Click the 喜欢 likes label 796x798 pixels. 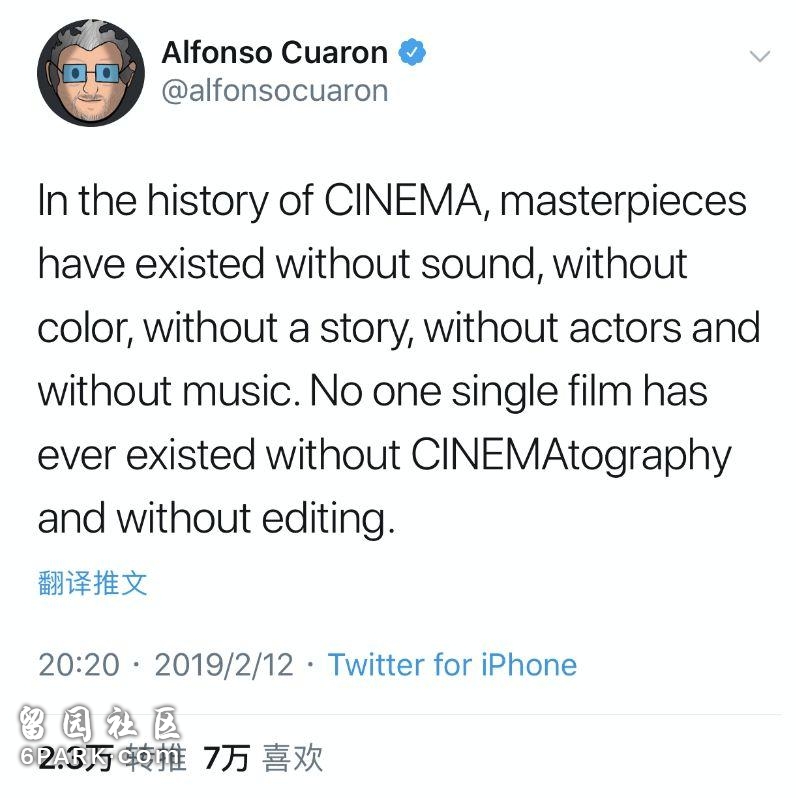[293, 758]
